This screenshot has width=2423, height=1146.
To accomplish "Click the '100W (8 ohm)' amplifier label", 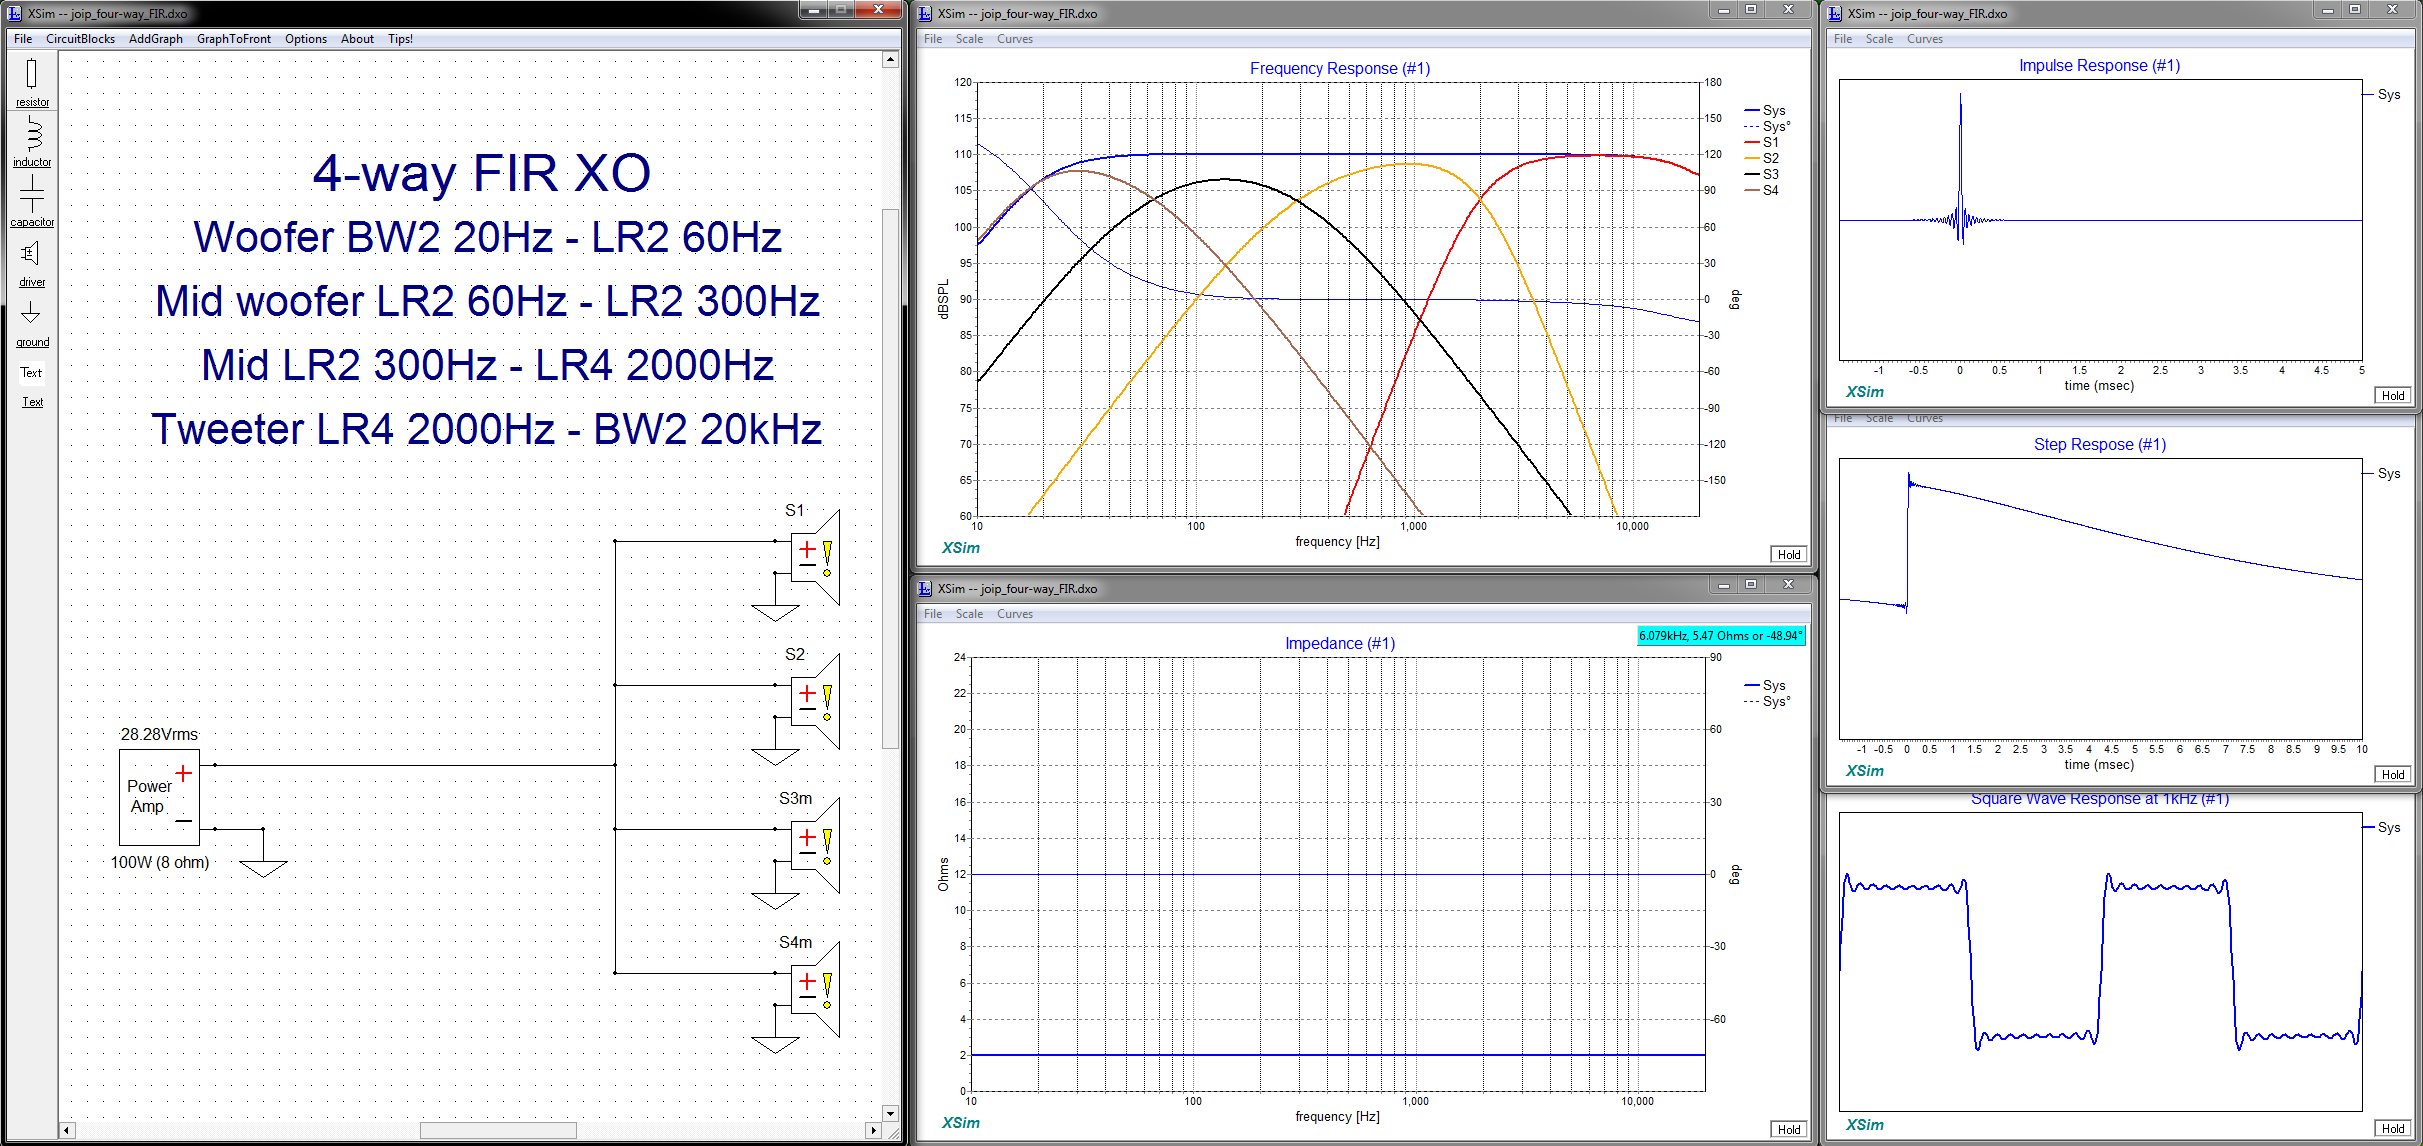I will click(x=160, y=863).
